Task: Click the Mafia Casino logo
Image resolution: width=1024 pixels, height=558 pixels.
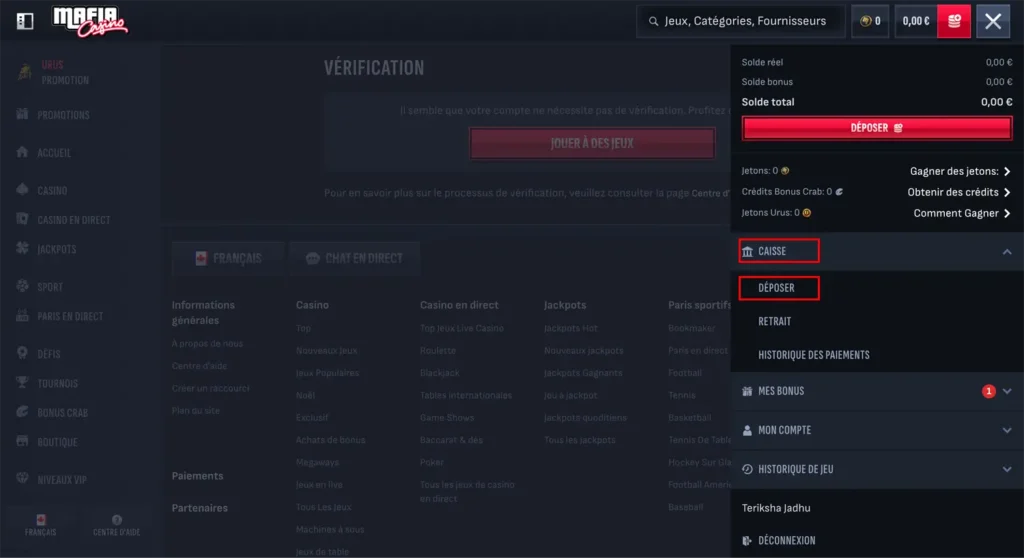Action: click(x=90, y=22)
